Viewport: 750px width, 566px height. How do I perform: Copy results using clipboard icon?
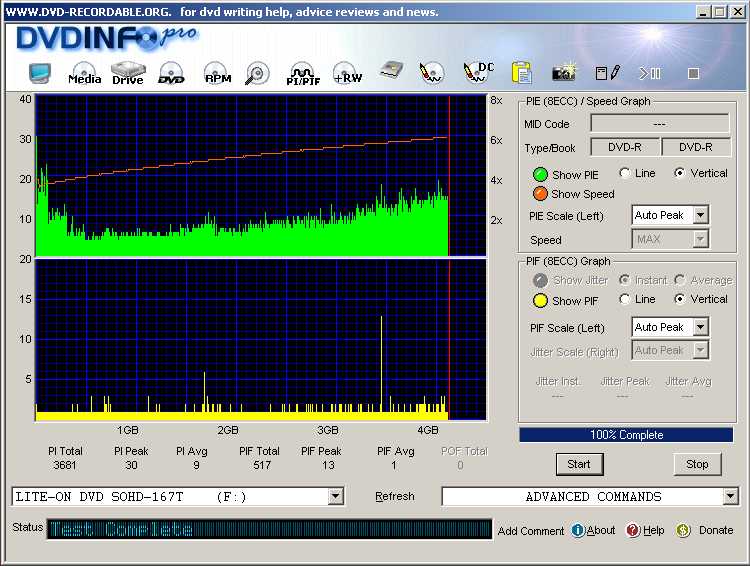[521, 73]
